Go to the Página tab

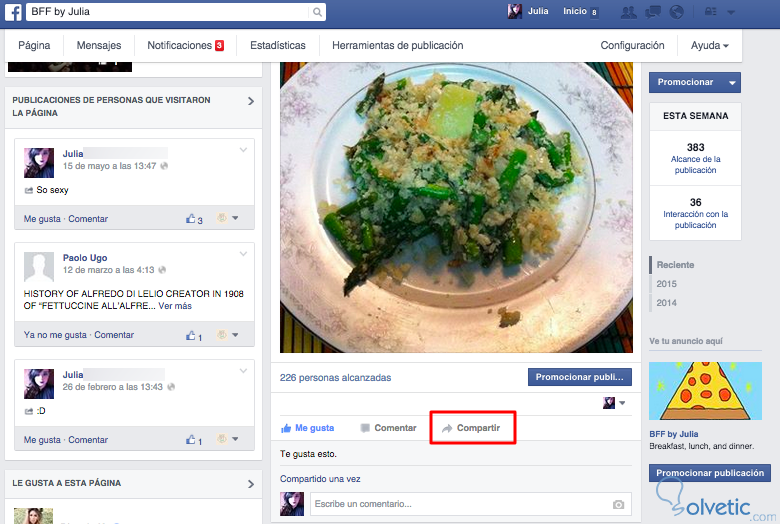(34, 45)
